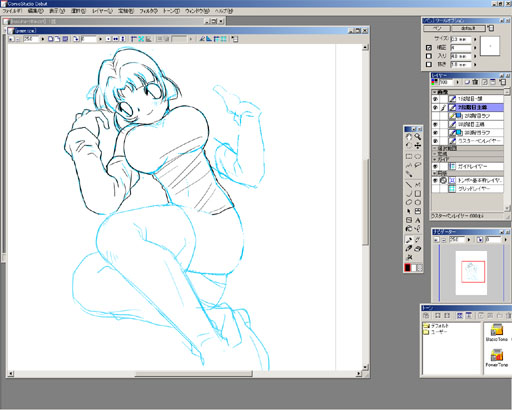The height and width of the screenshot is (410, 512).
Task: Hide the ラスターペンレイヤー layer eye
Action: tap(435, 141)
